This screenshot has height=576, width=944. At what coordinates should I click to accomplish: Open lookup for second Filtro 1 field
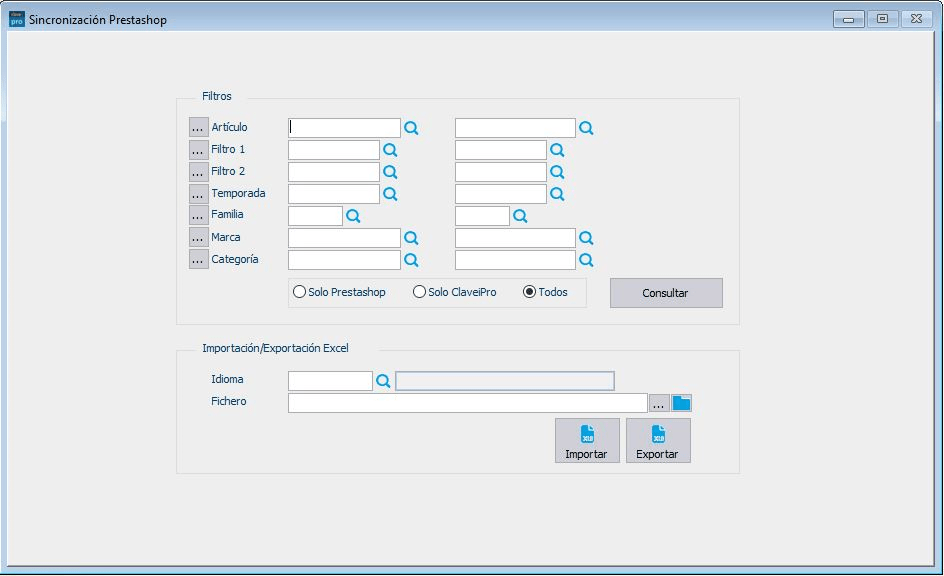point(557,150)
